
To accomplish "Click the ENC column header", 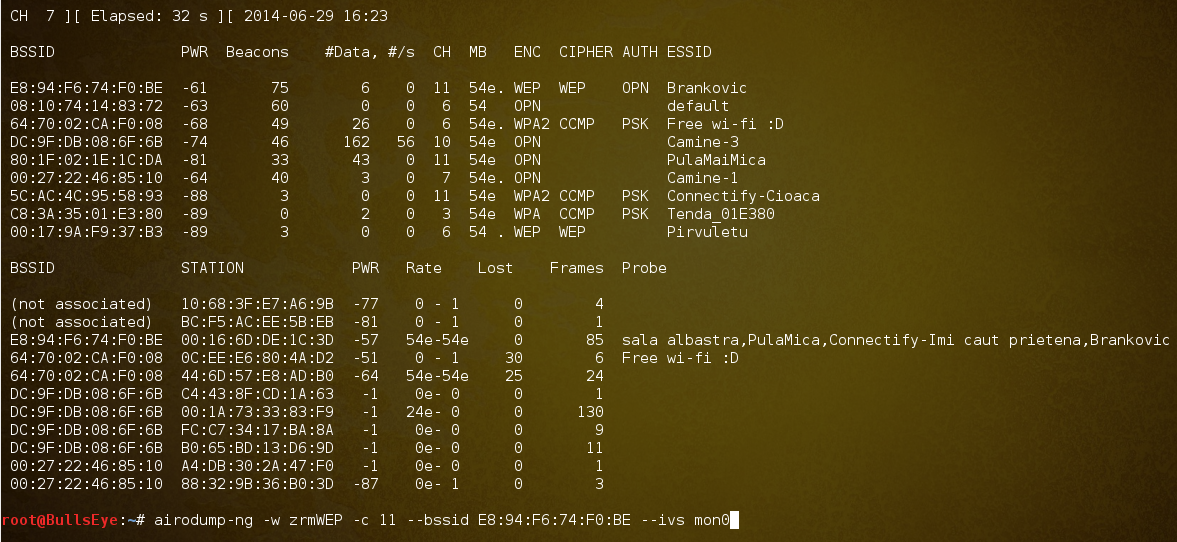I will (527, 52).
